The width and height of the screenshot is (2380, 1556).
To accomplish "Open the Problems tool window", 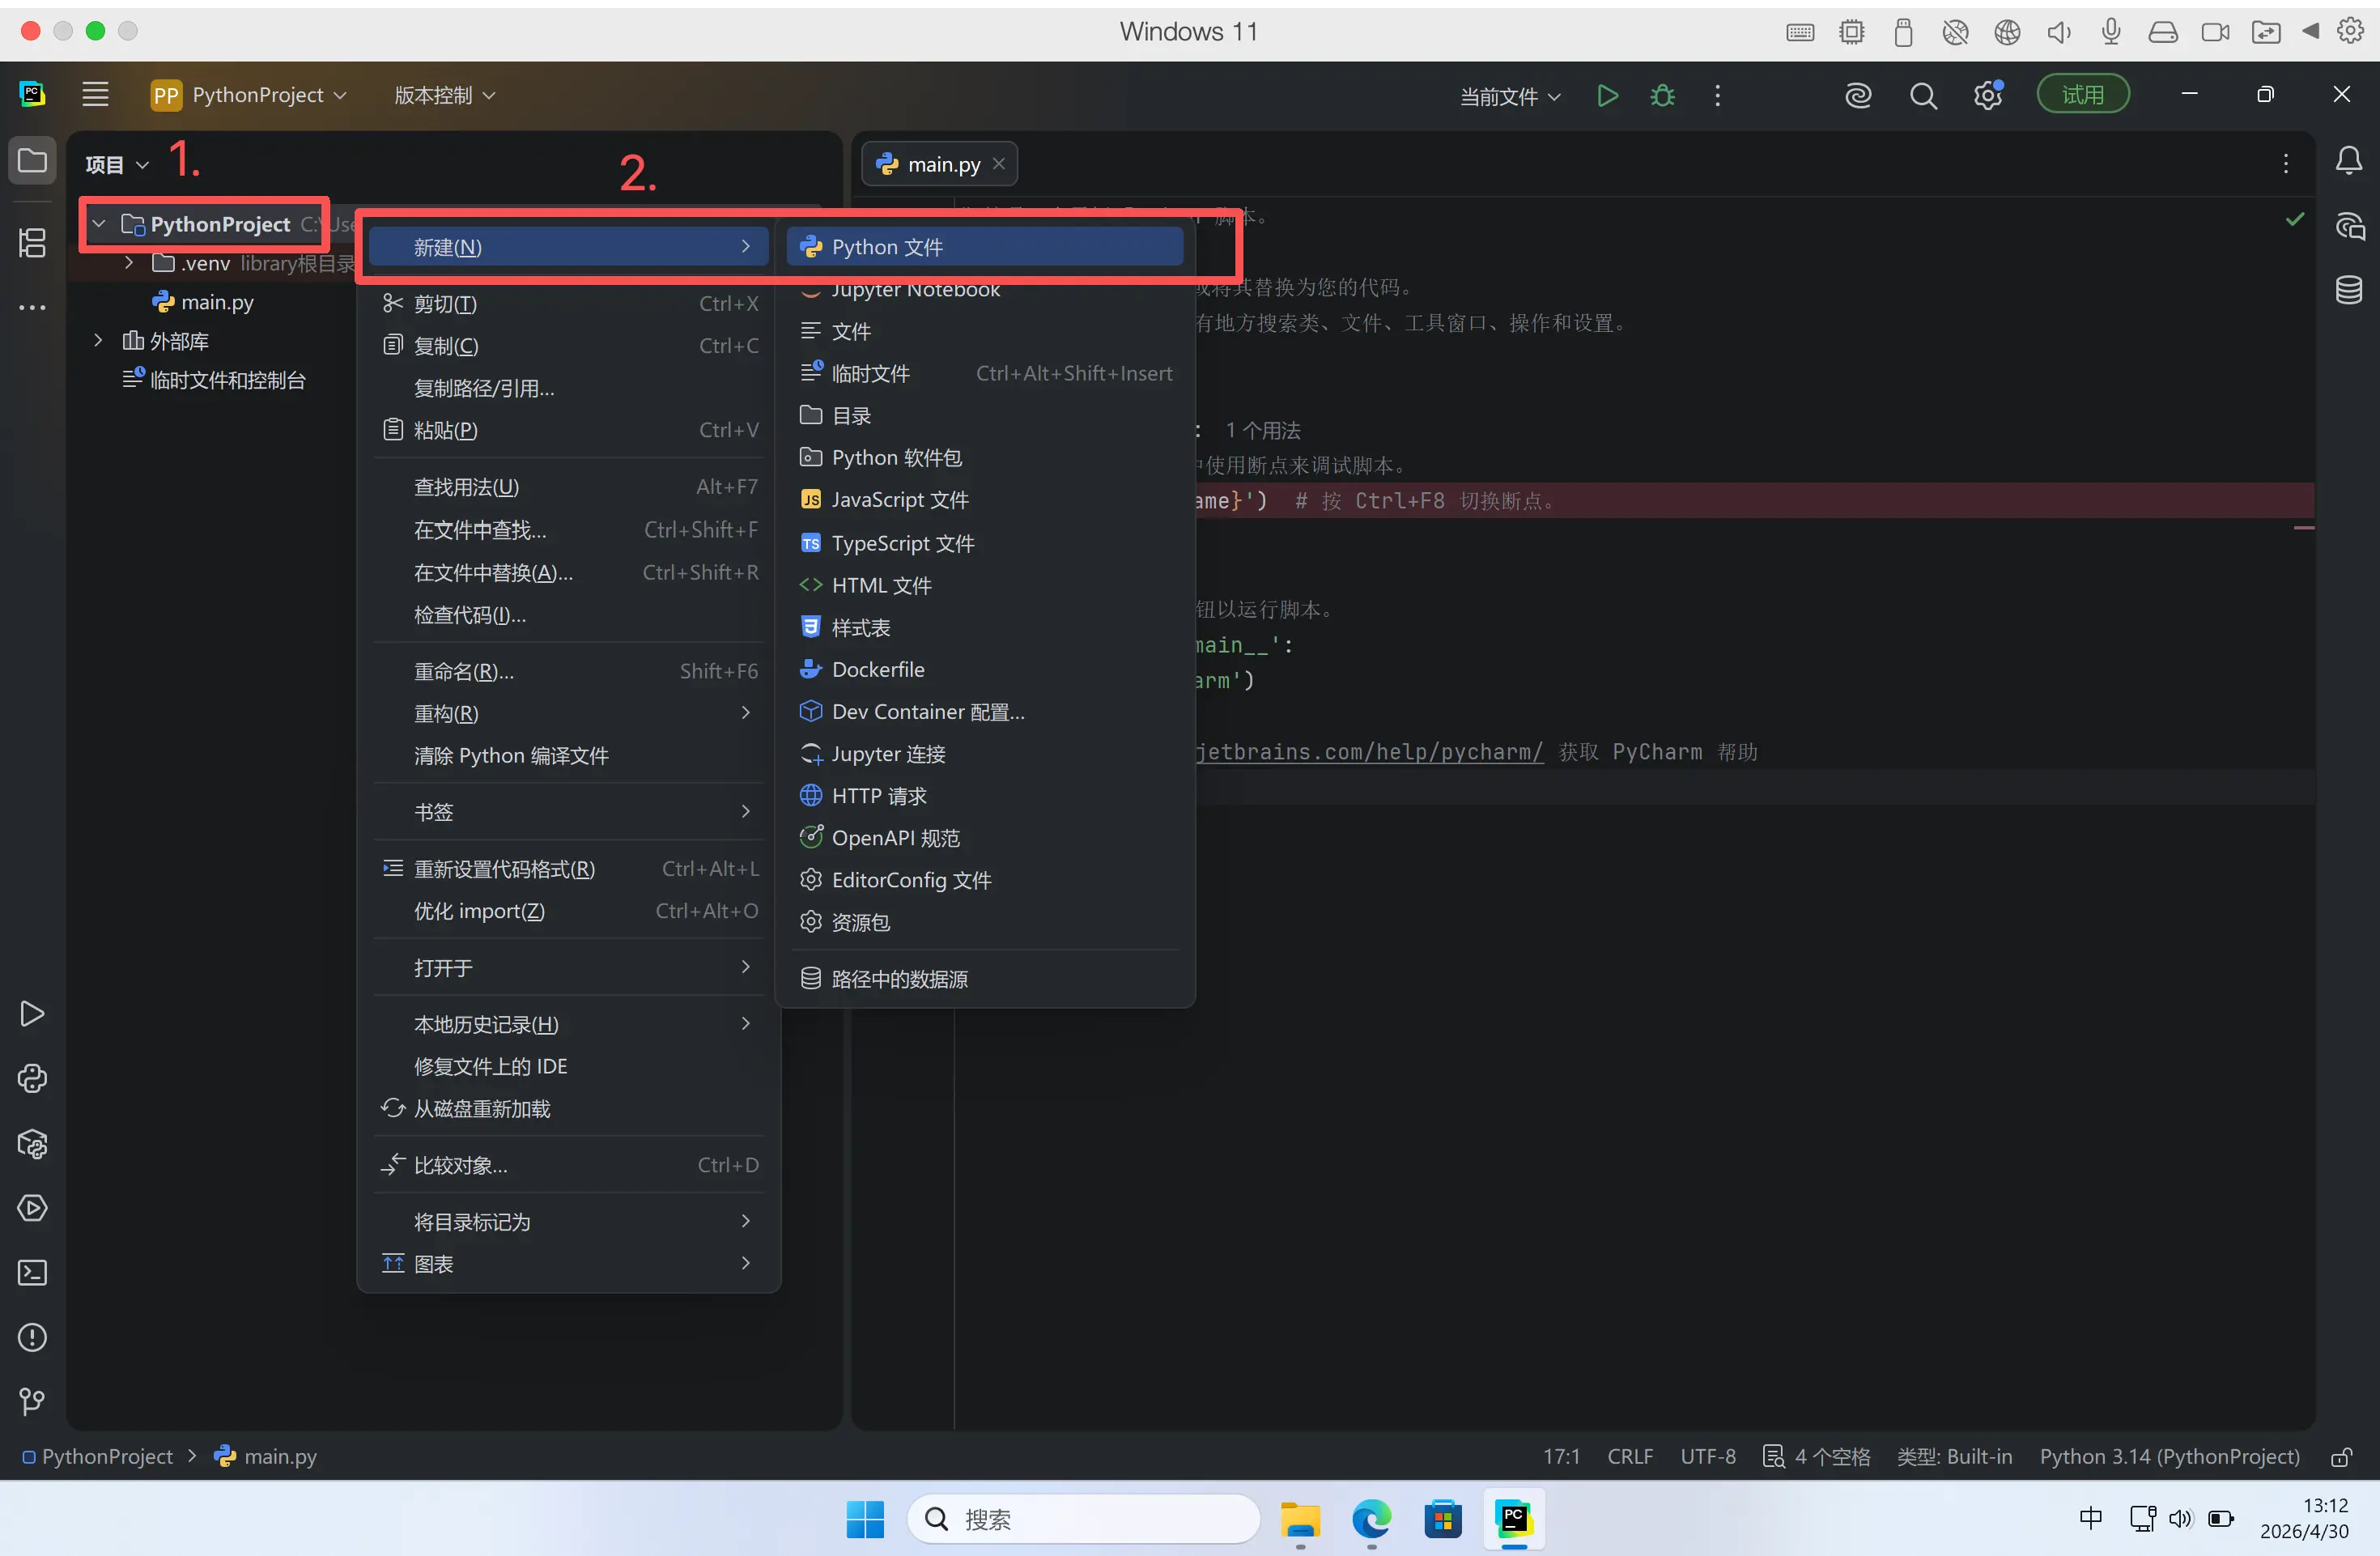I will [32, 1338].
